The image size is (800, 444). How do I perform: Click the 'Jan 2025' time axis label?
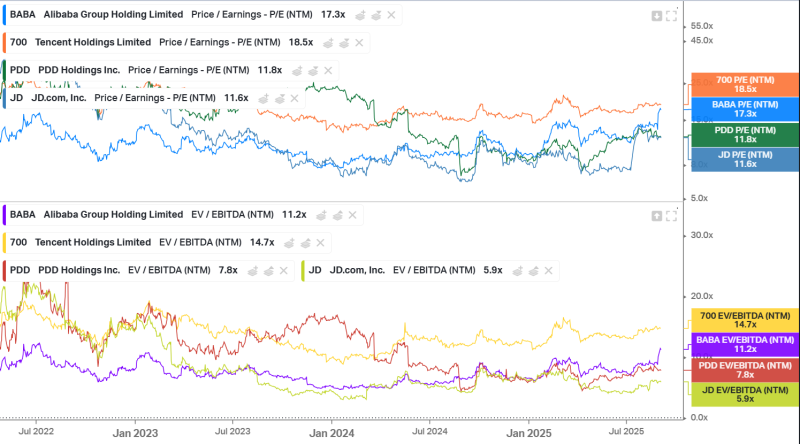[x=529, y=433]
